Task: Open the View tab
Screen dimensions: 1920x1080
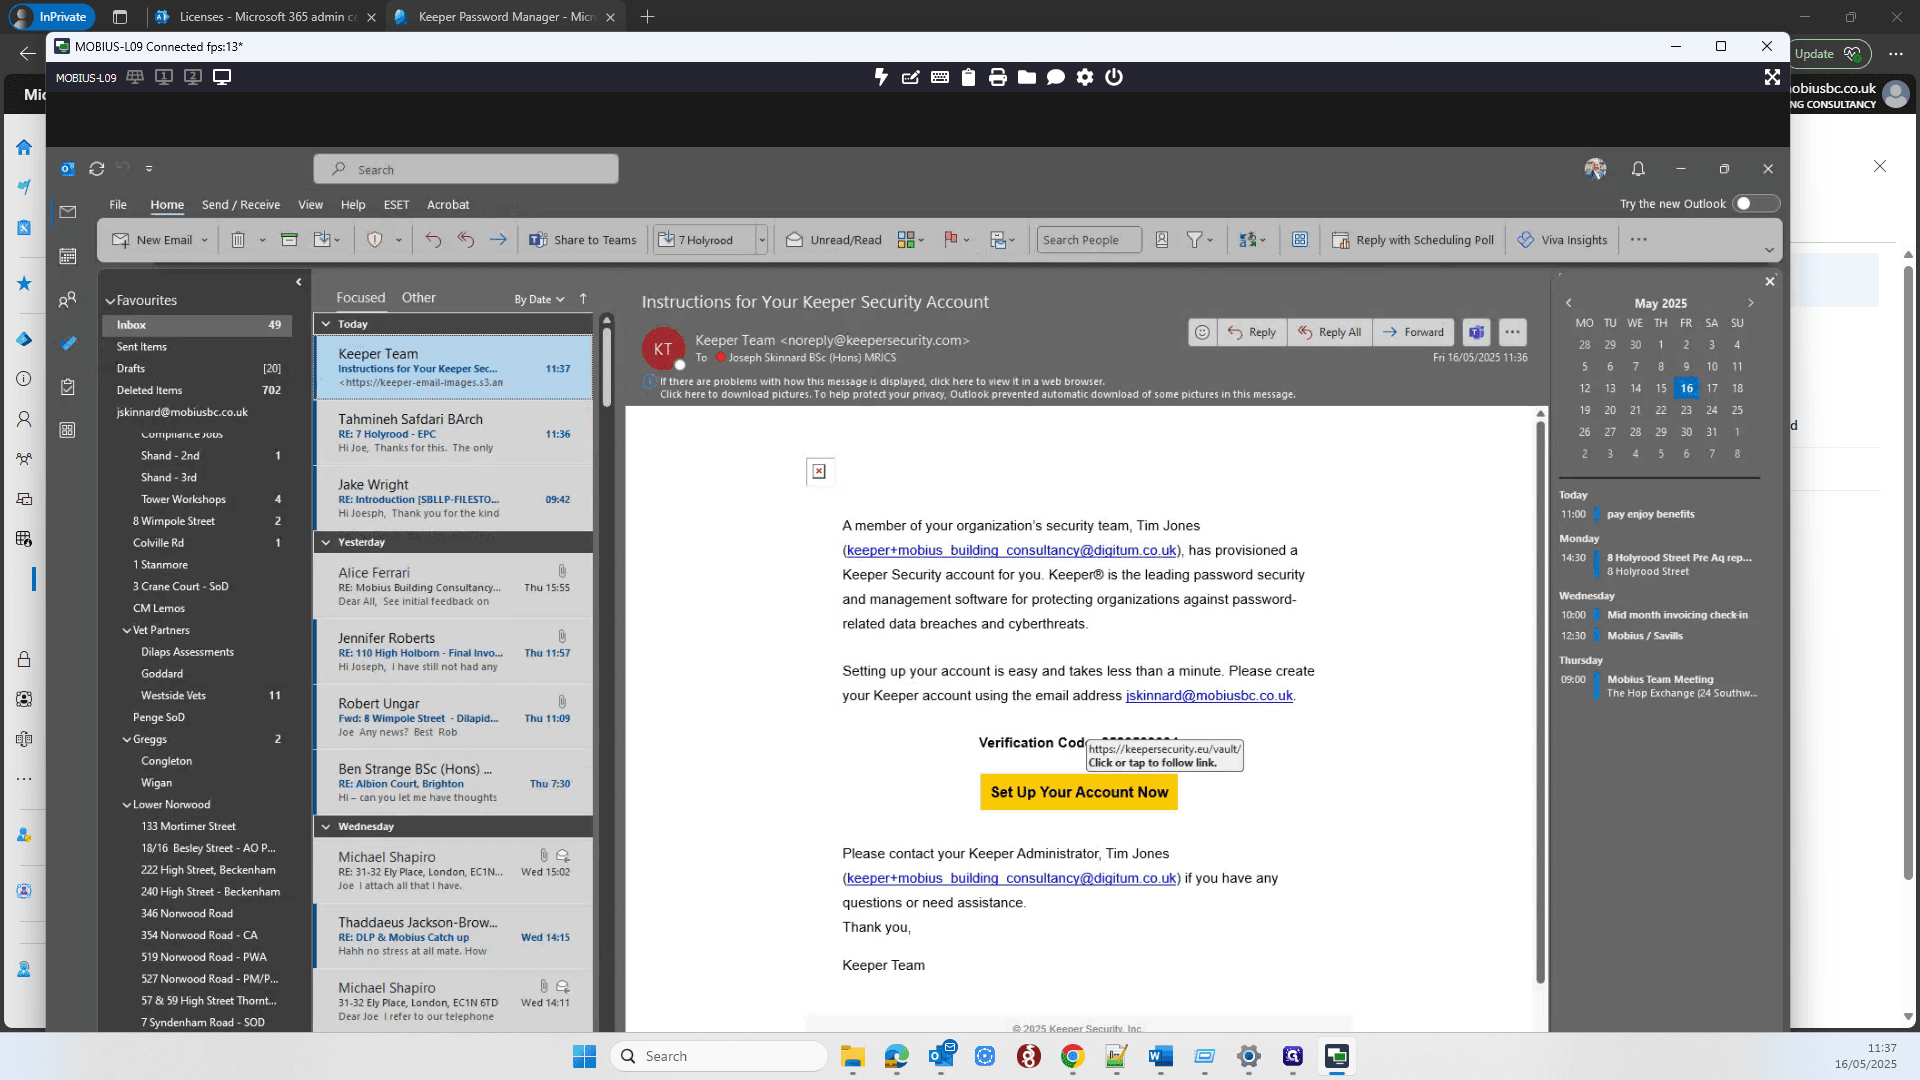Action: click(x=311, y=205)
